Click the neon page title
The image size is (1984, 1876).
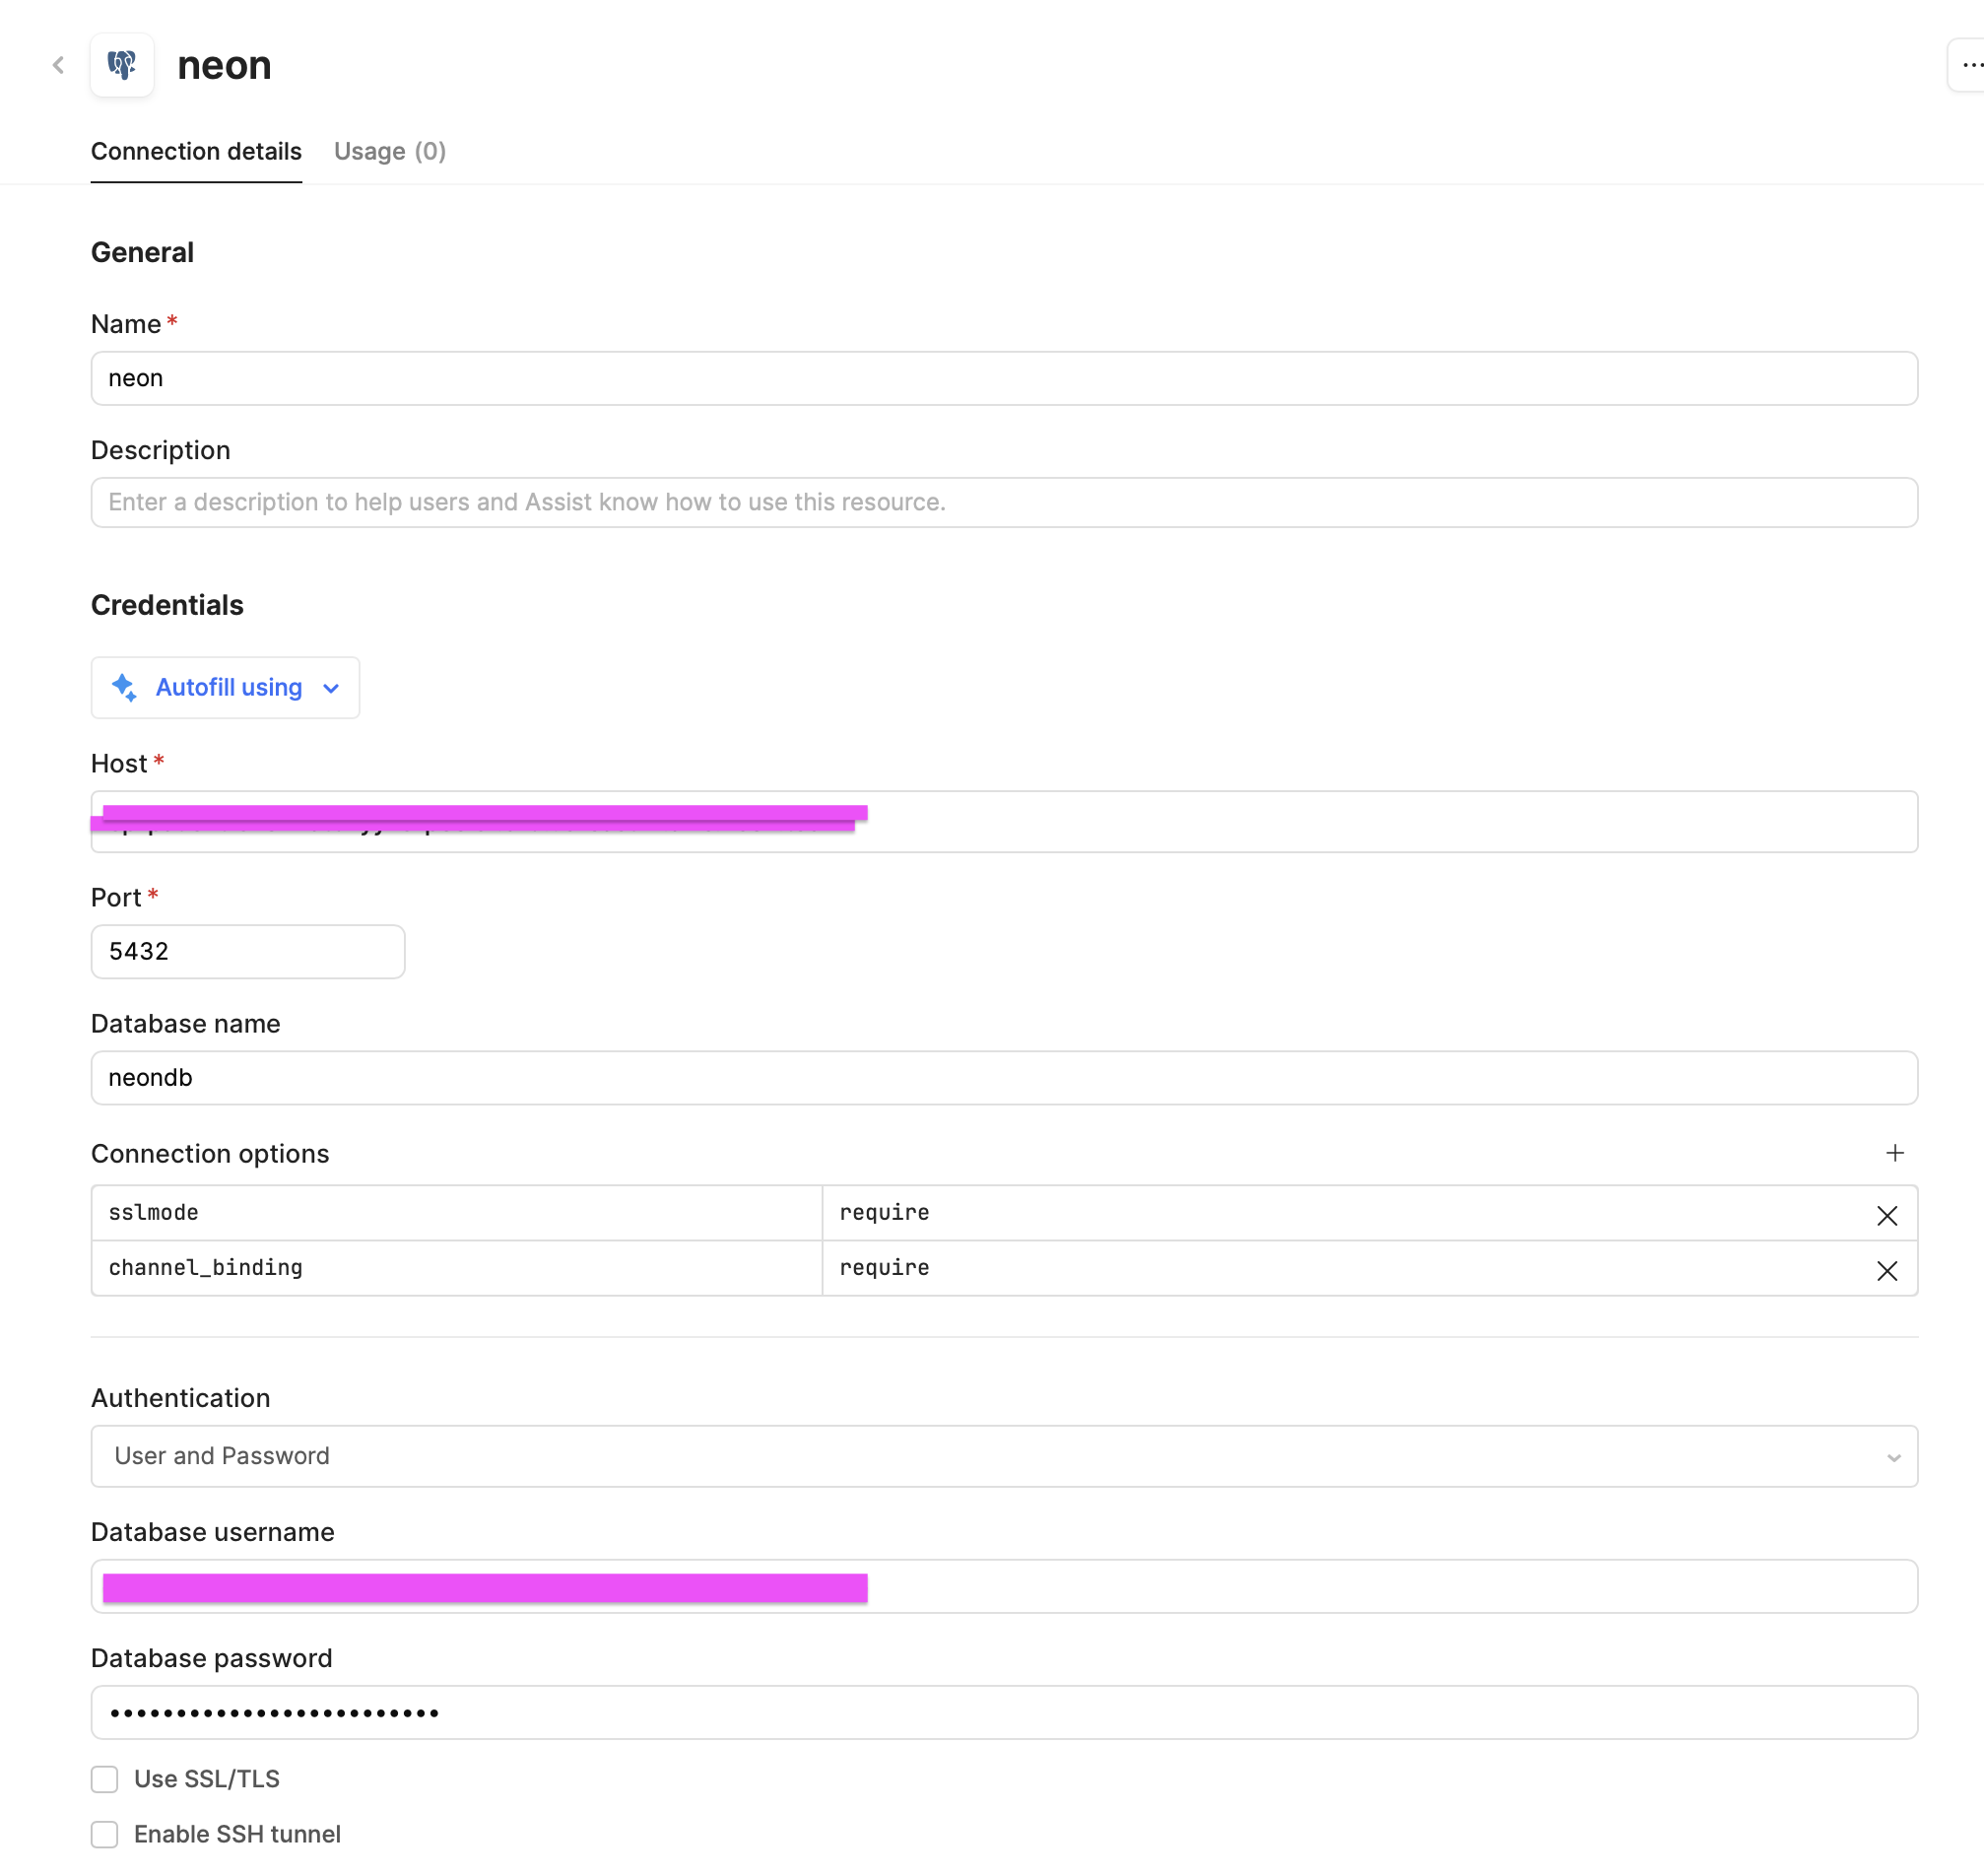[224, 66]
